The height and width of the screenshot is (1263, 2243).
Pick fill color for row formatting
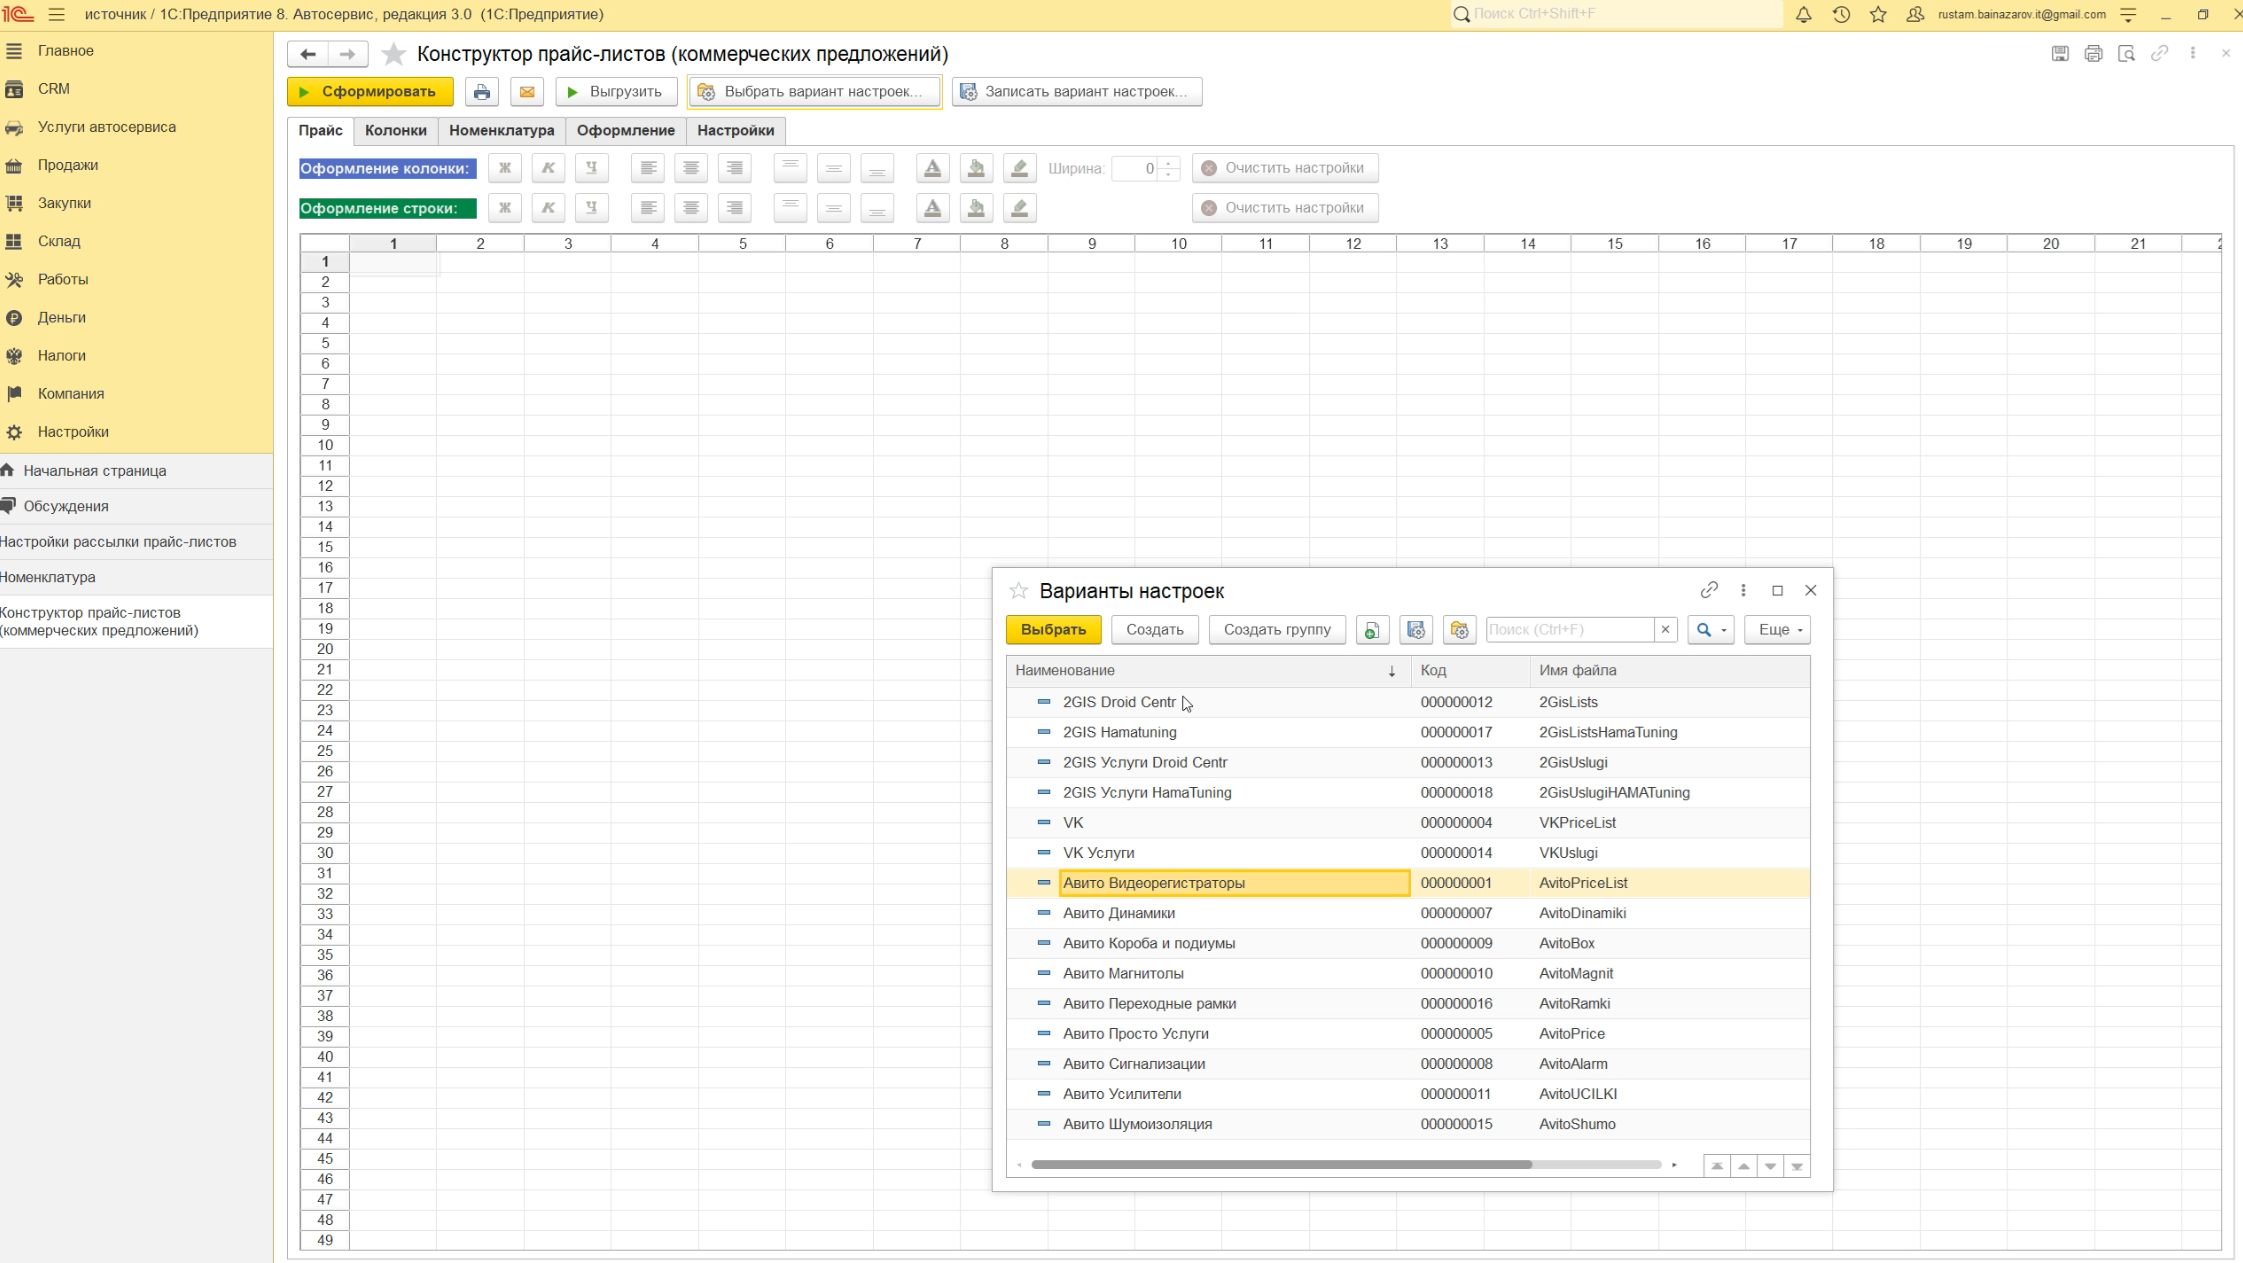(976, 208)
